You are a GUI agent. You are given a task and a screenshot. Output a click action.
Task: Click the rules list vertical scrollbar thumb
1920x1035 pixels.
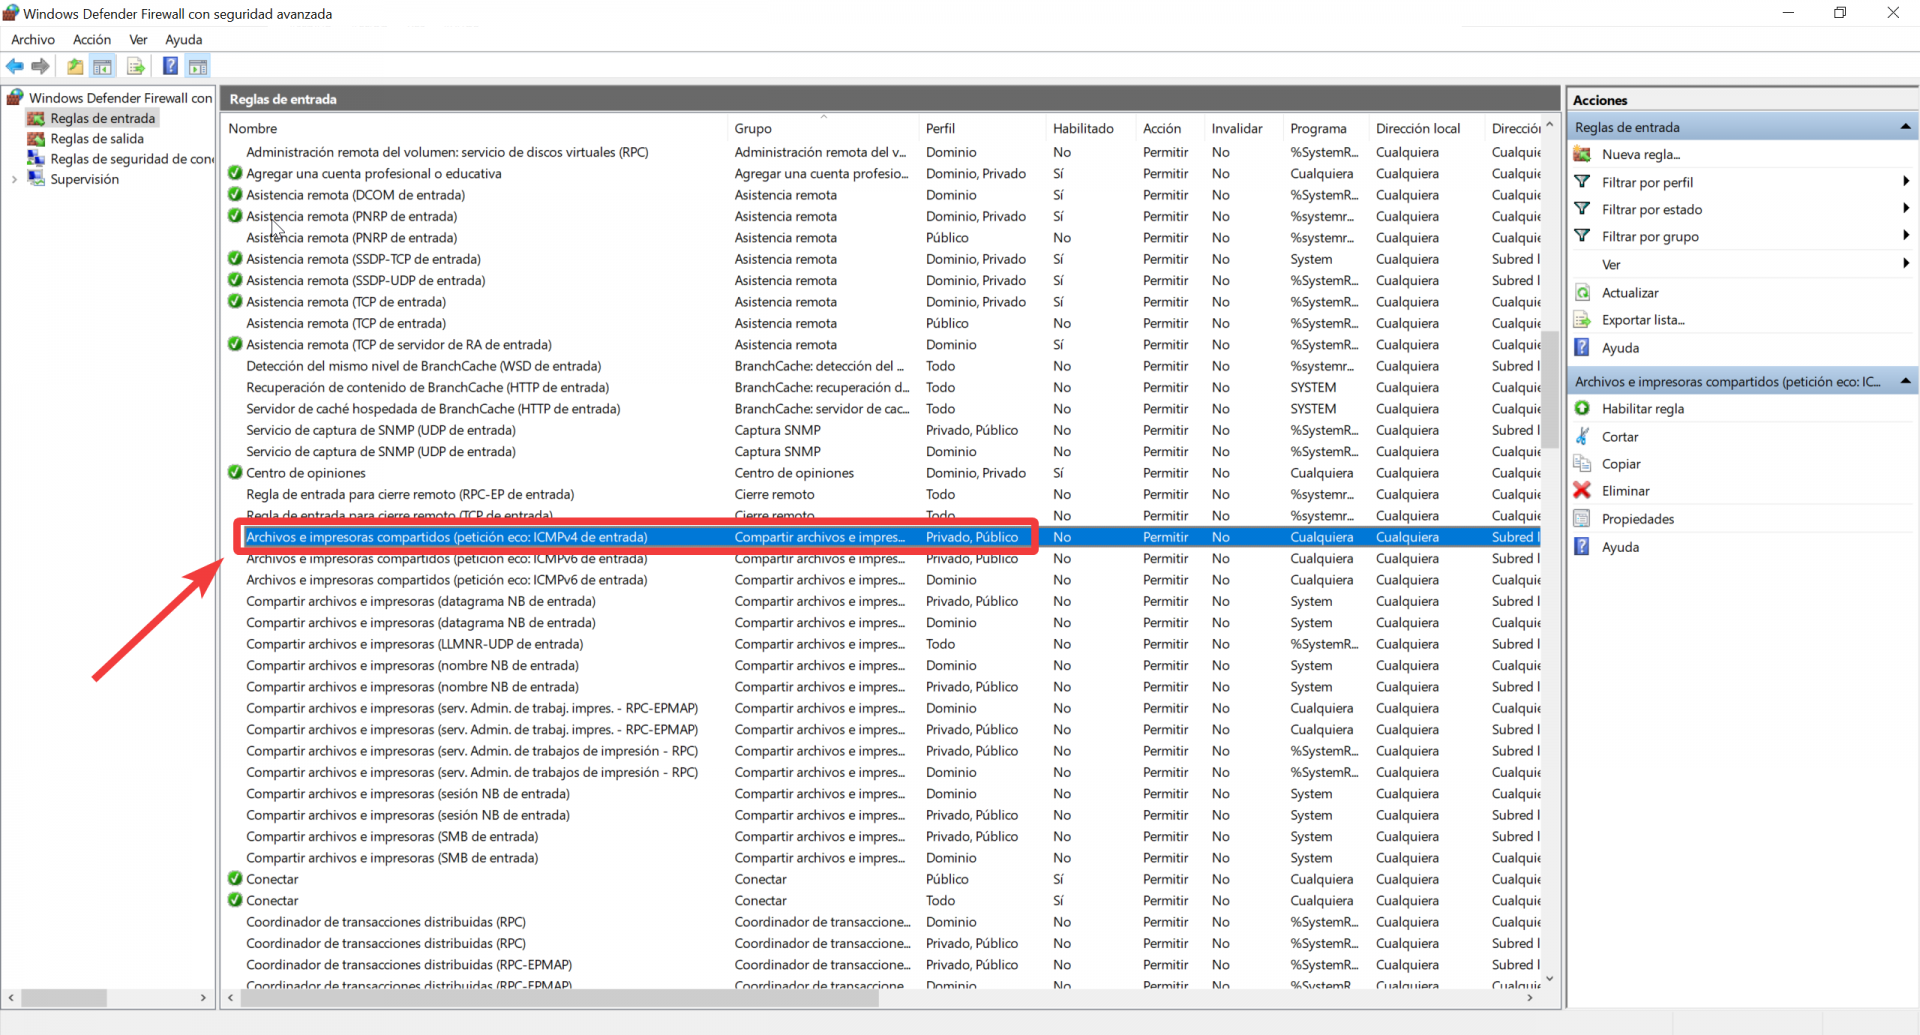click(1550, 390)
